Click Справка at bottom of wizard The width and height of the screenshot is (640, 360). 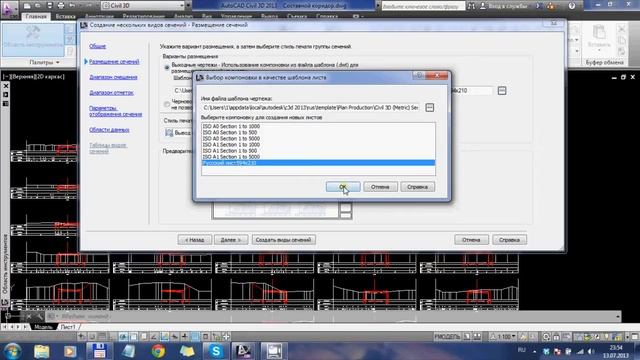click(x=509, y=240)
